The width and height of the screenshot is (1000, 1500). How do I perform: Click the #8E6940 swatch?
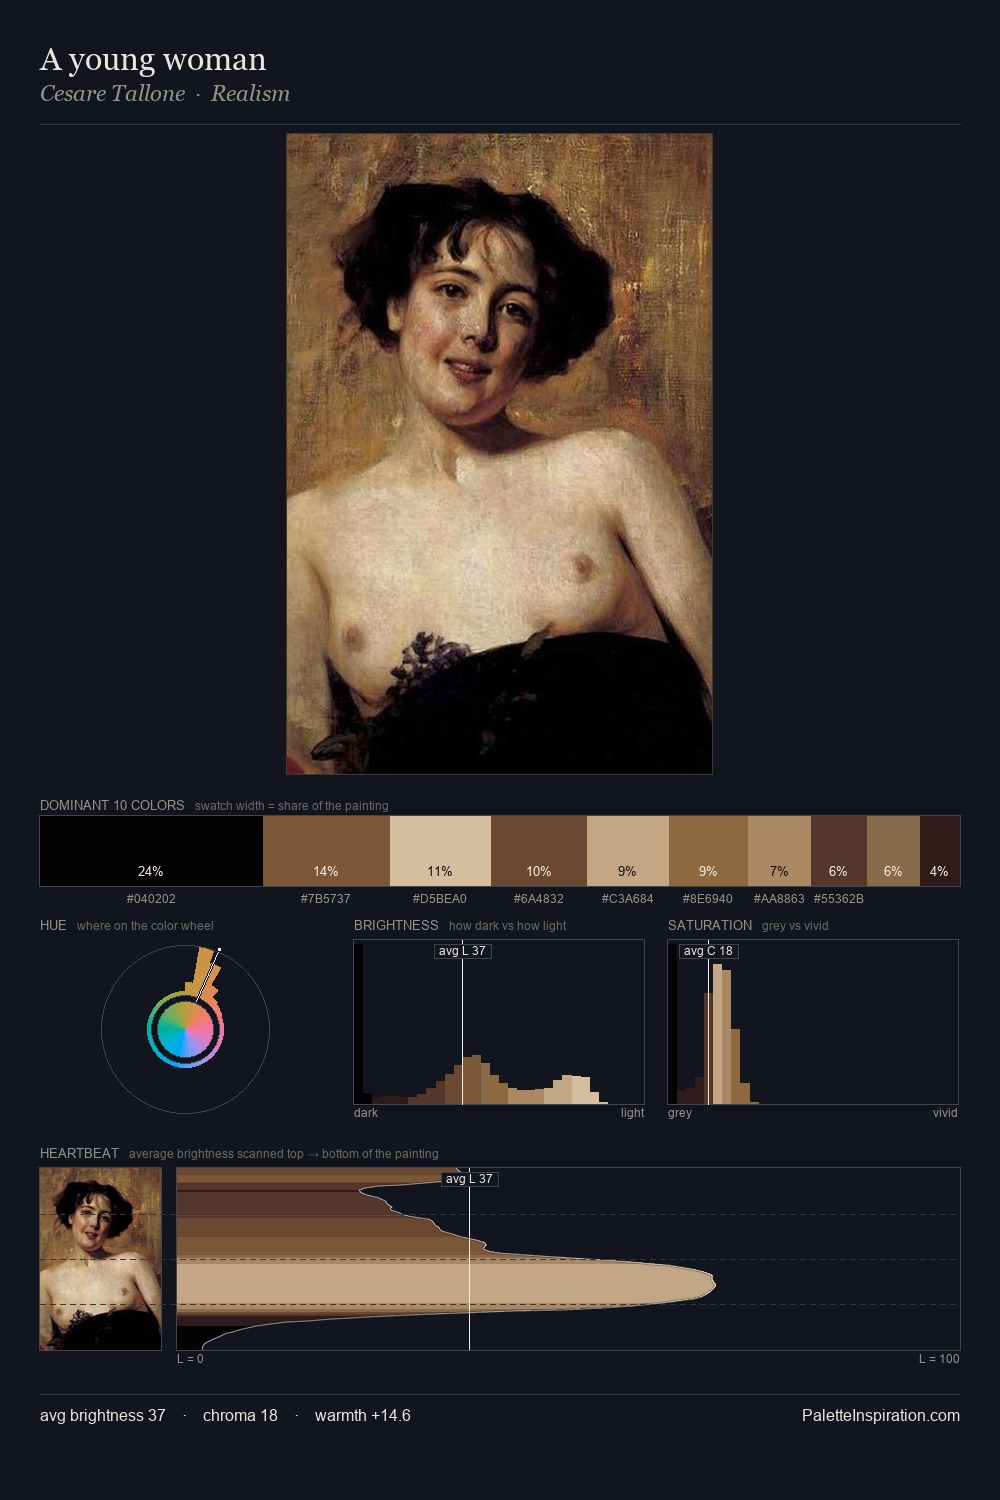tap(708, 851)
